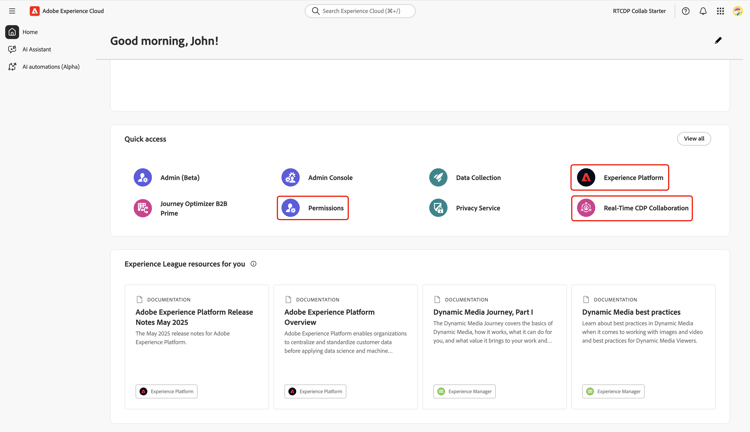Click the help question mark icon
The height and width of the screenshot is (432, 750).
click(x=686, y=11)
